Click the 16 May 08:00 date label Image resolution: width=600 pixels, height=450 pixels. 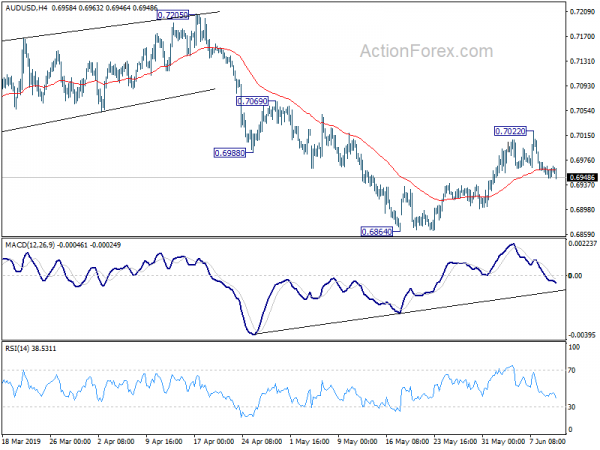(406, 441)
